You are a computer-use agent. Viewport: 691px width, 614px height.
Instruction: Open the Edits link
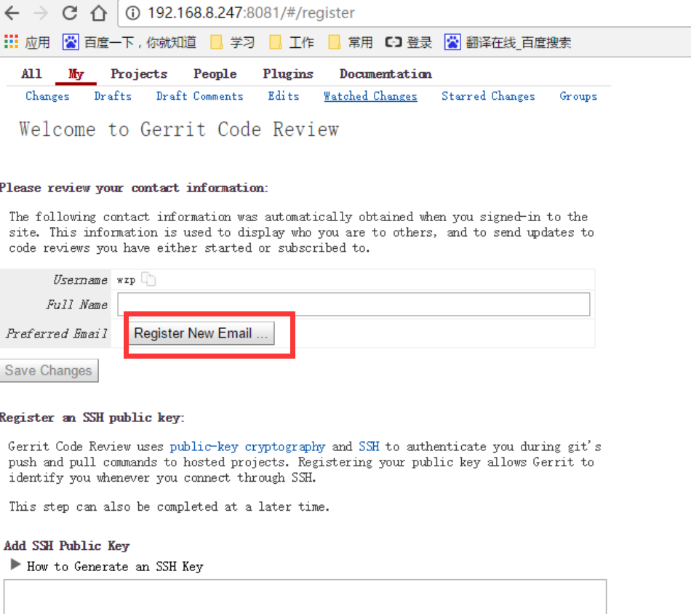pos(283,96)
